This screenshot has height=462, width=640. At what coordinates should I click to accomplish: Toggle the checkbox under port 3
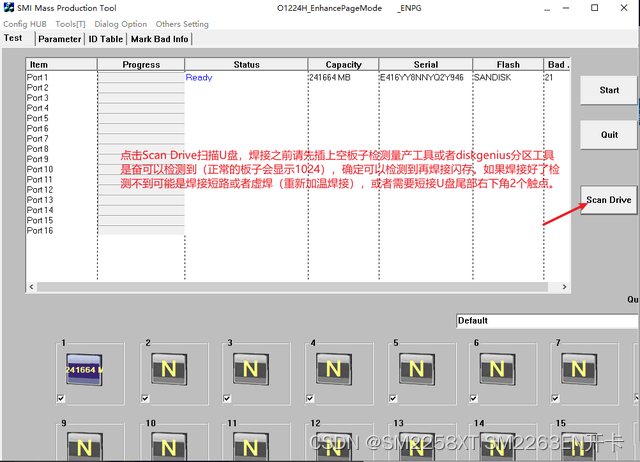pyautogui.click(x=227, y=398)
